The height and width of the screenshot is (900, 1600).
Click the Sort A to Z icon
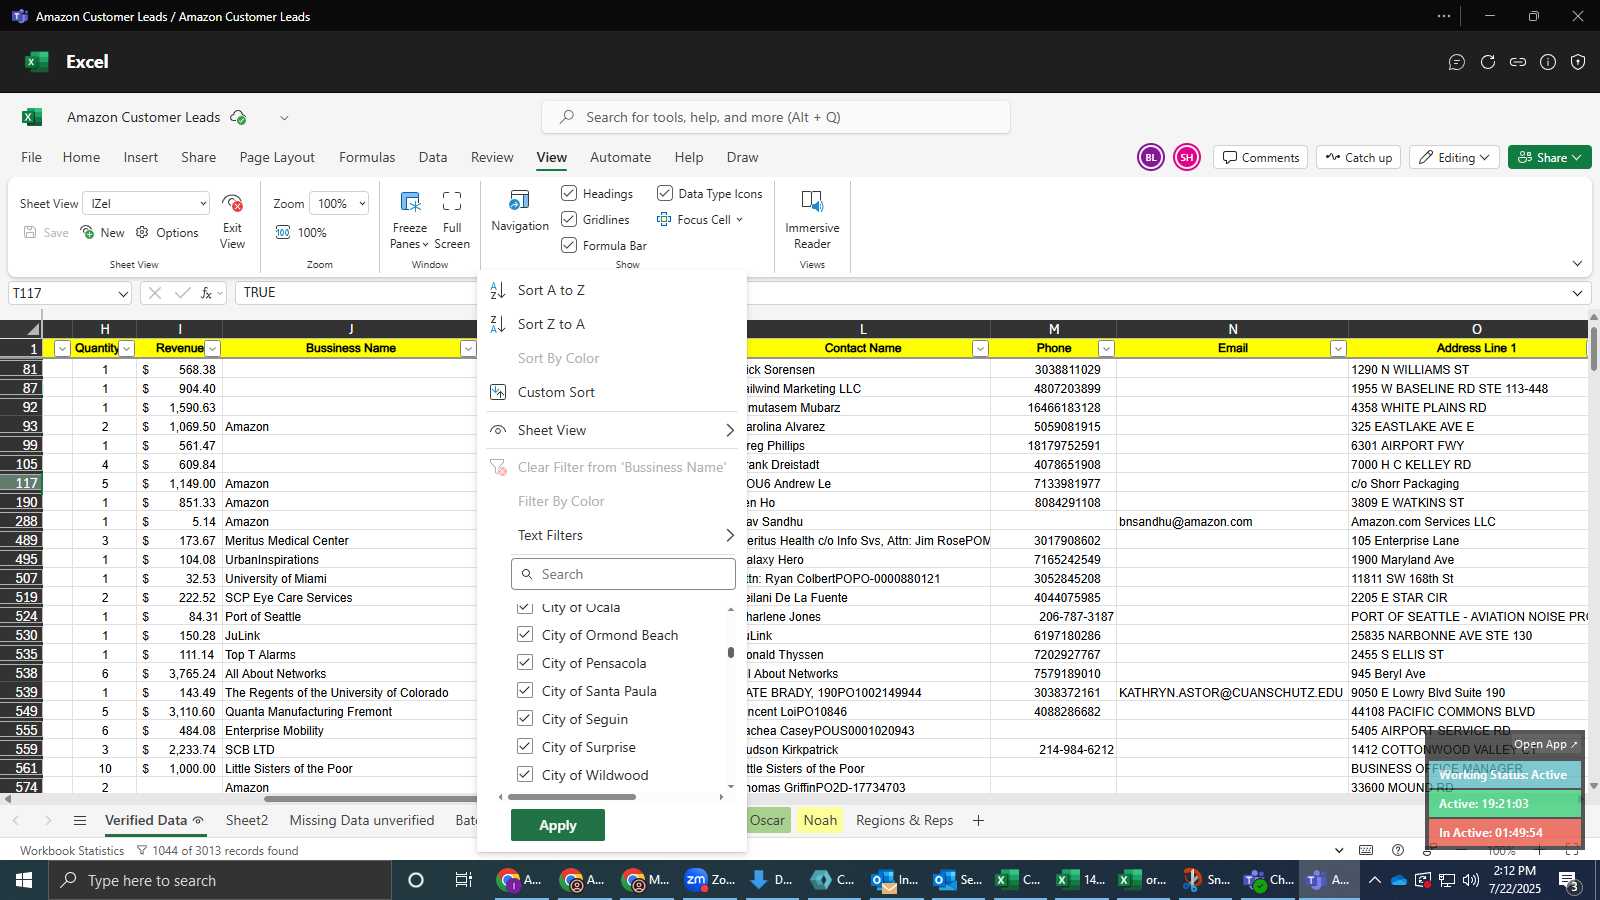pos(497,290)
